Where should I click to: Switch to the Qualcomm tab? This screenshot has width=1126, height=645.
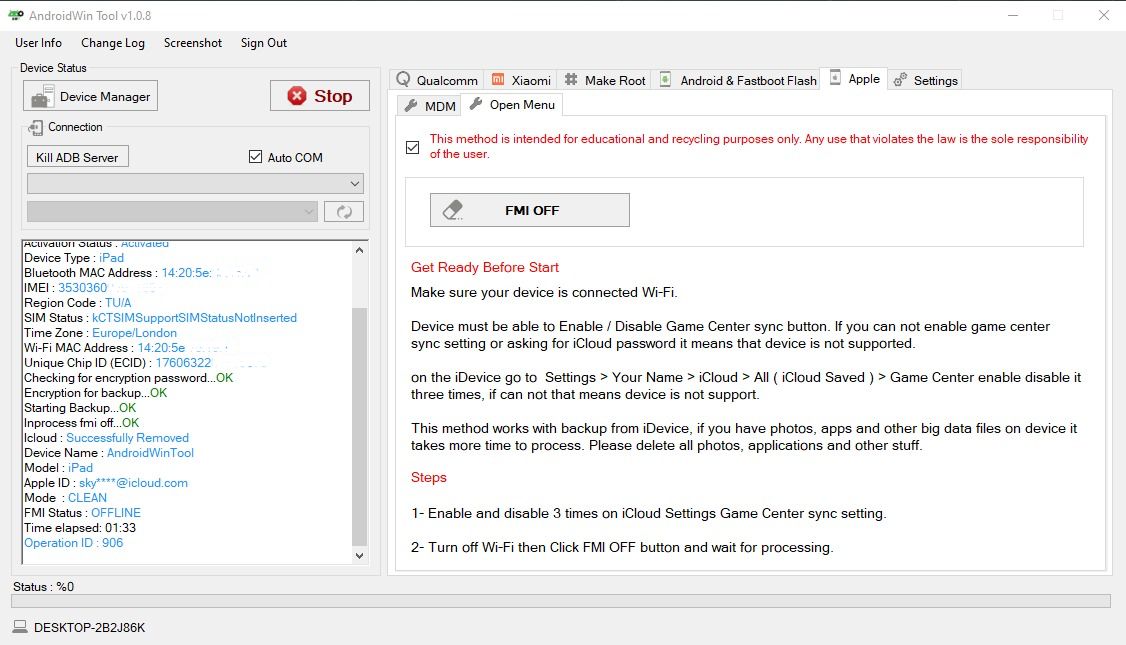click(437, 80)
